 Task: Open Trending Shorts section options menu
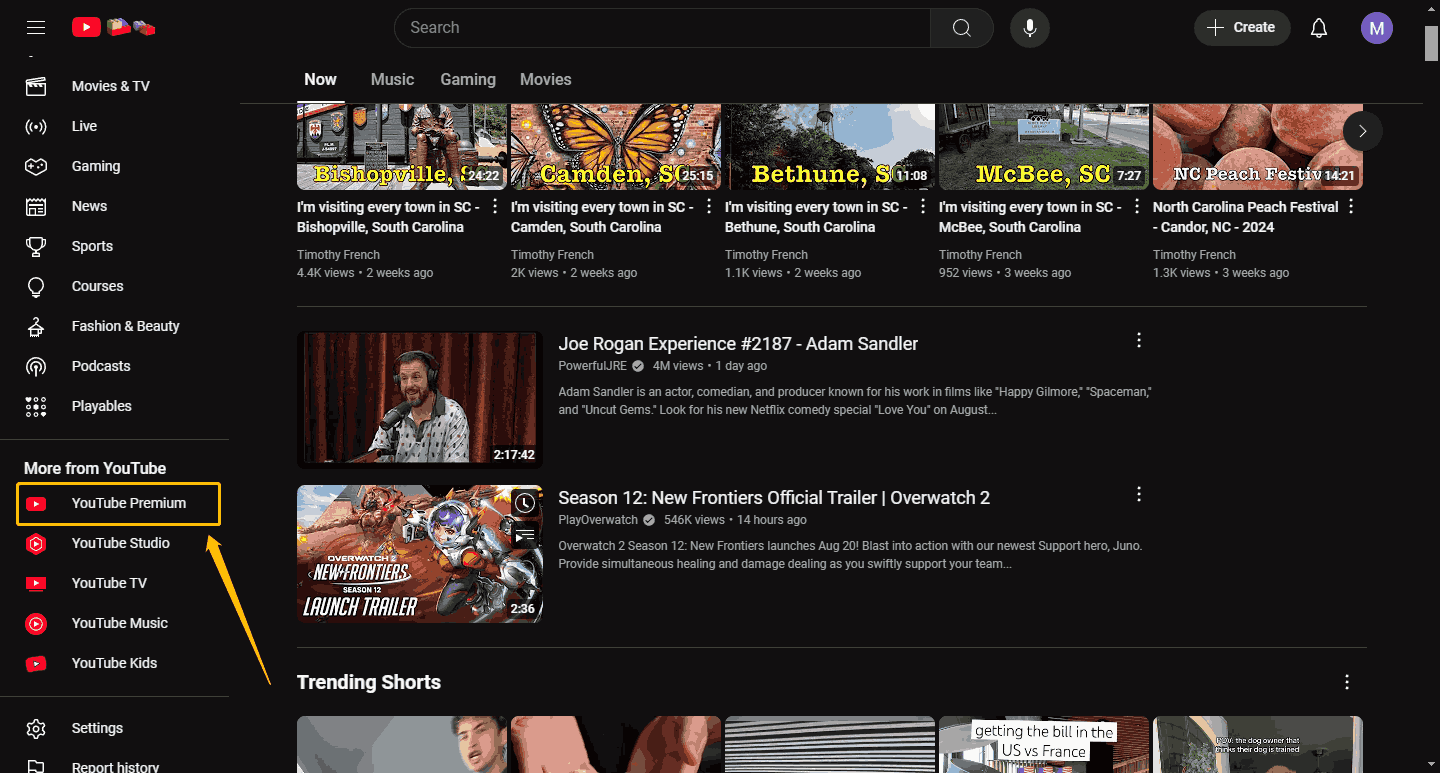coord(1347,682)
